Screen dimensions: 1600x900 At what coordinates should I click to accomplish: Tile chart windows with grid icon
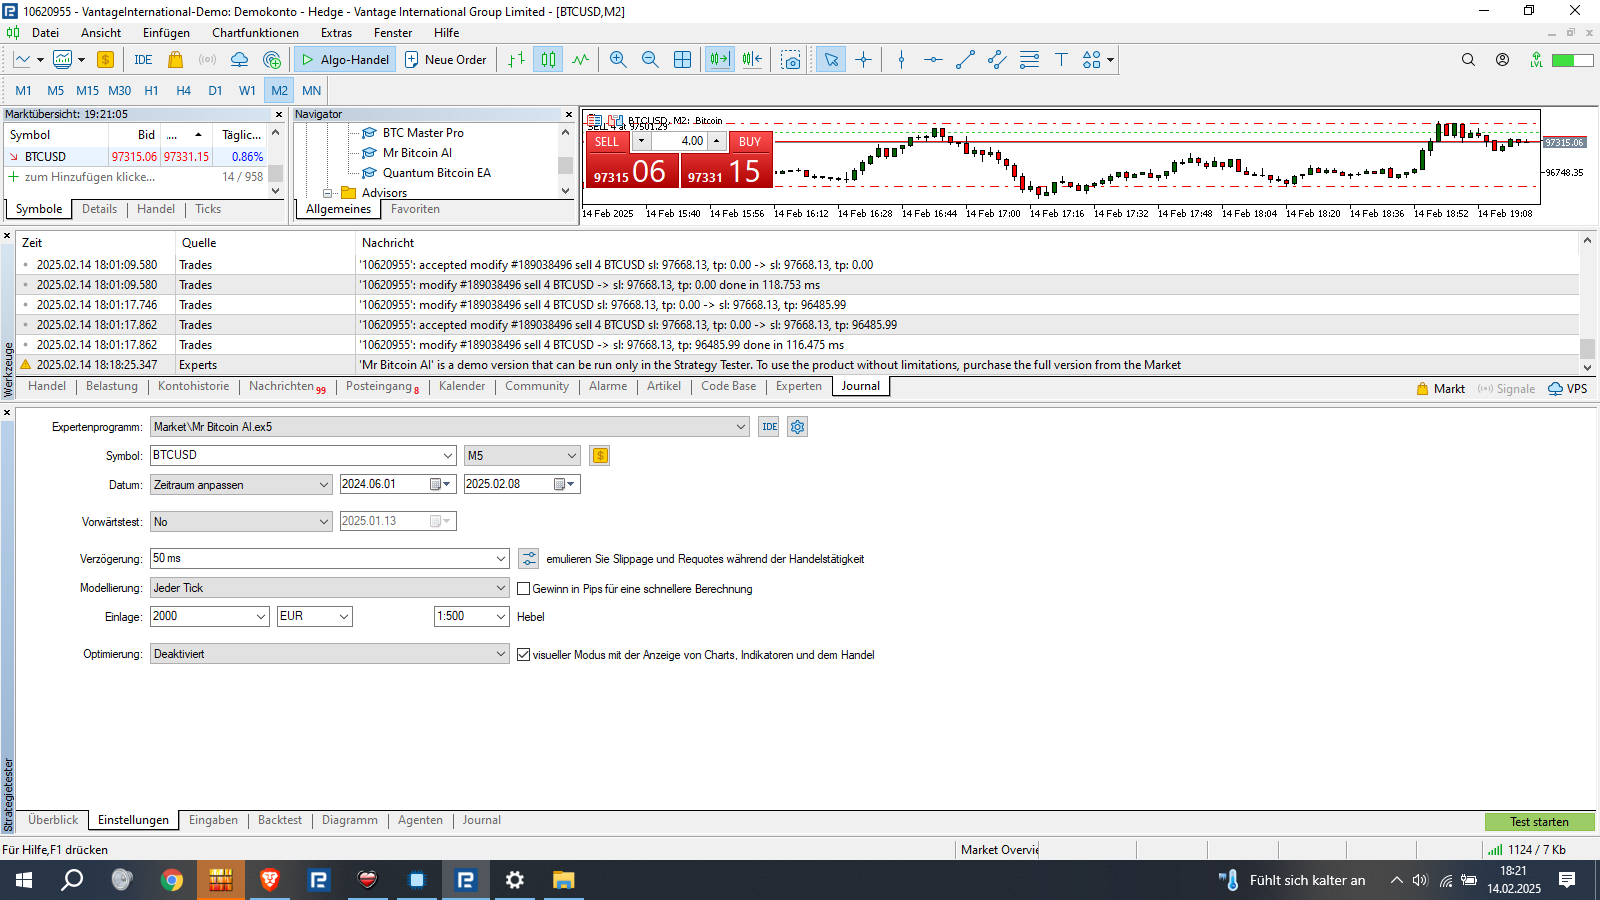point(682,60)
